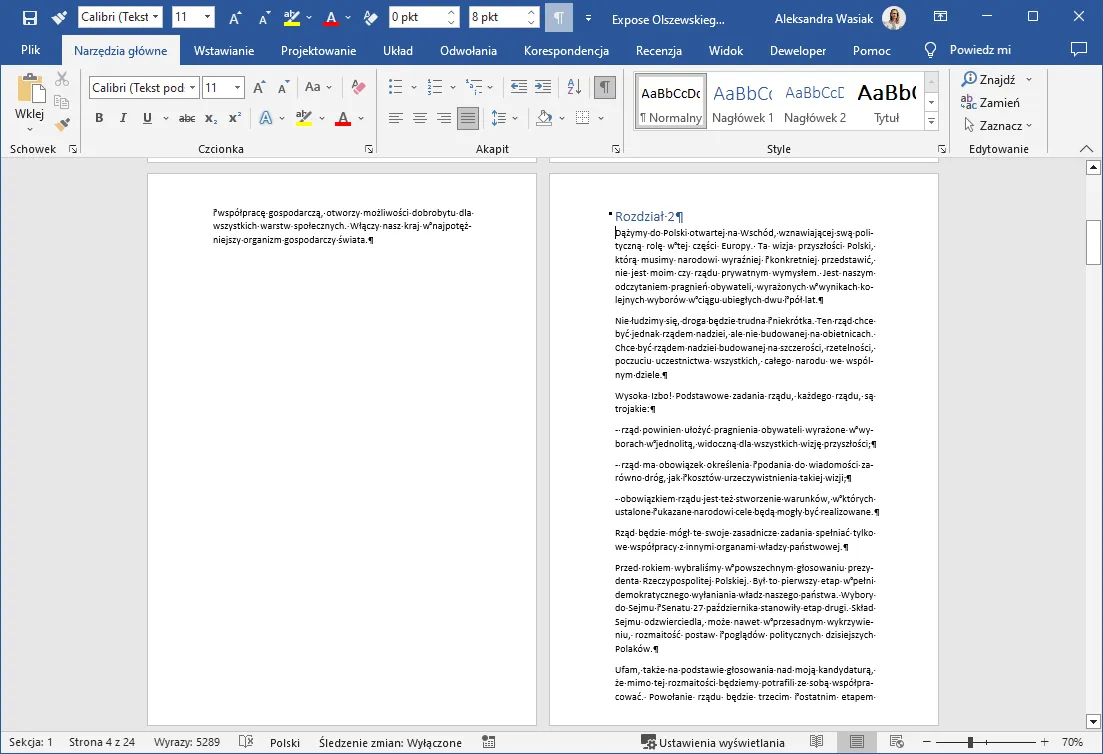Switch to the Układ tab

(397, 51)
